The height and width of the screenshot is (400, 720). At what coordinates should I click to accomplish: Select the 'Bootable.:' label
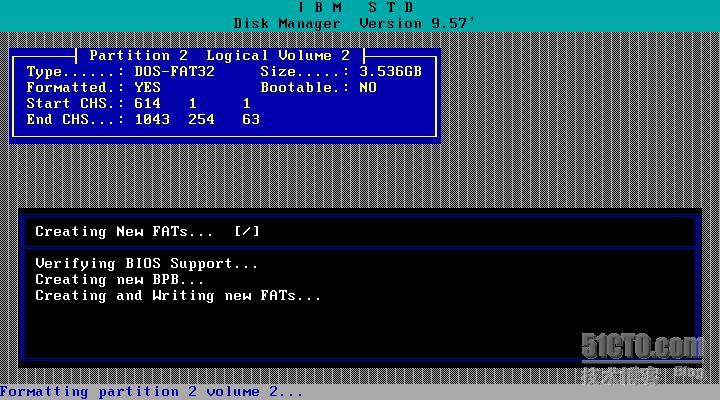coord(305,87)
